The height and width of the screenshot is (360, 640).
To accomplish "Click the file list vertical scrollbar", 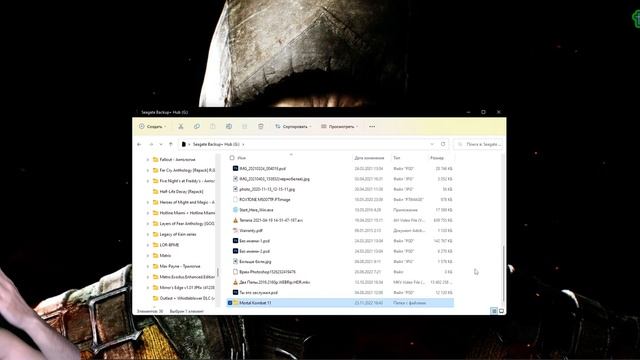I will click(x=504, y=273).
